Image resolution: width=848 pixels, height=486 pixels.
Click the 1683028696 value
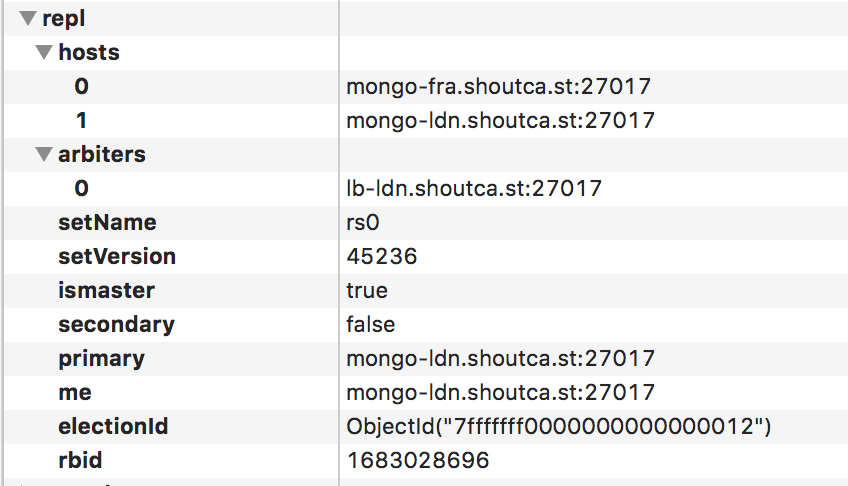[418, 461]
